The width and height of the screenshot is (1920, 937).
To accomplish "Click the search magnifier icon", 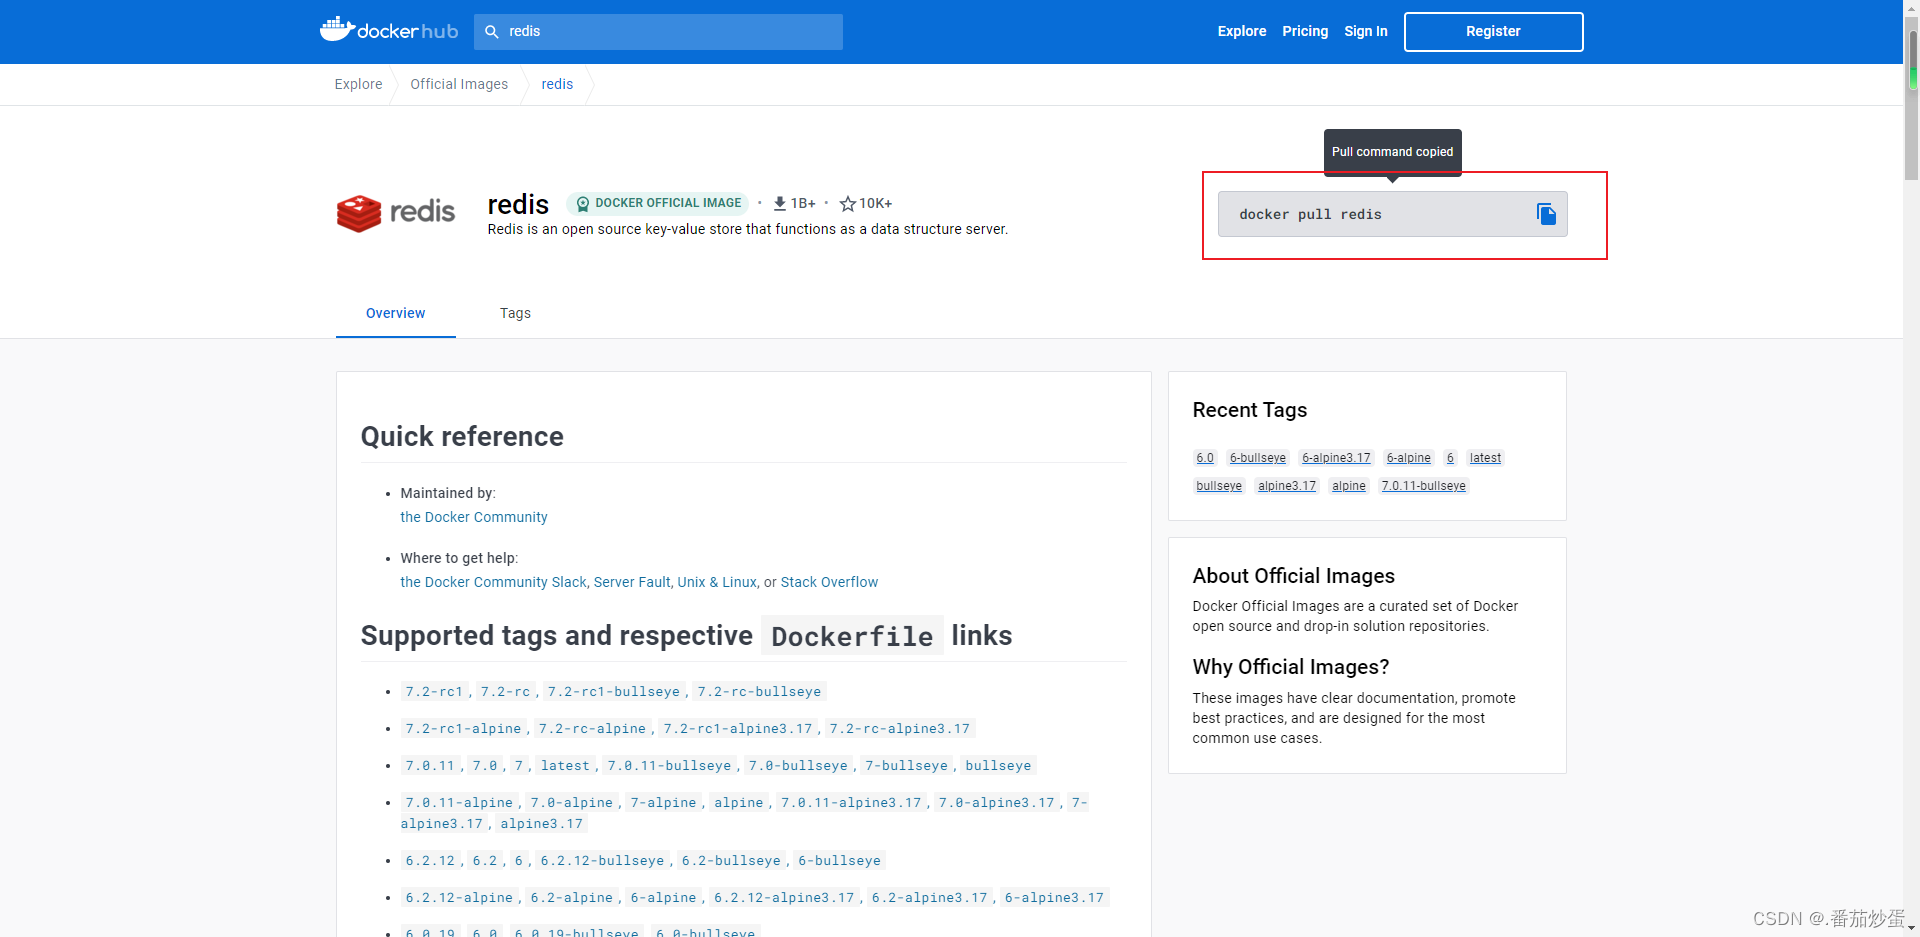I will pyautogui.click(x=491, y=32).
